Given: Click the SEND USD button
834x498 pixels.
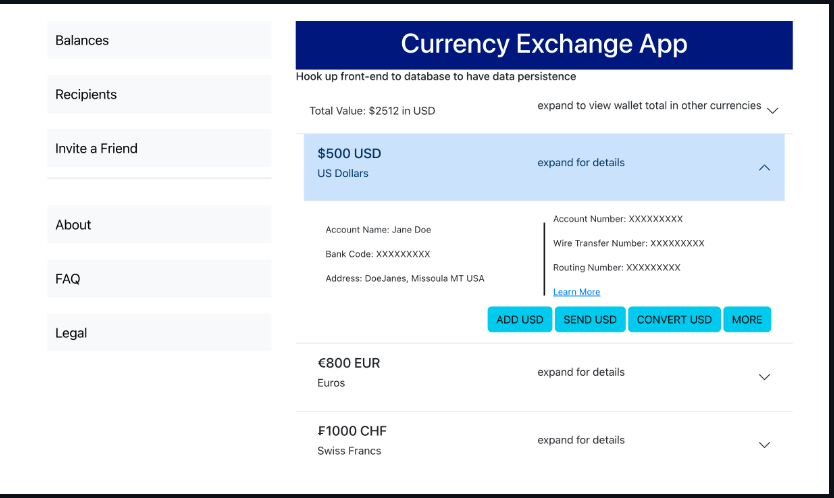Looking at the screenshot, I should (590, 319).
